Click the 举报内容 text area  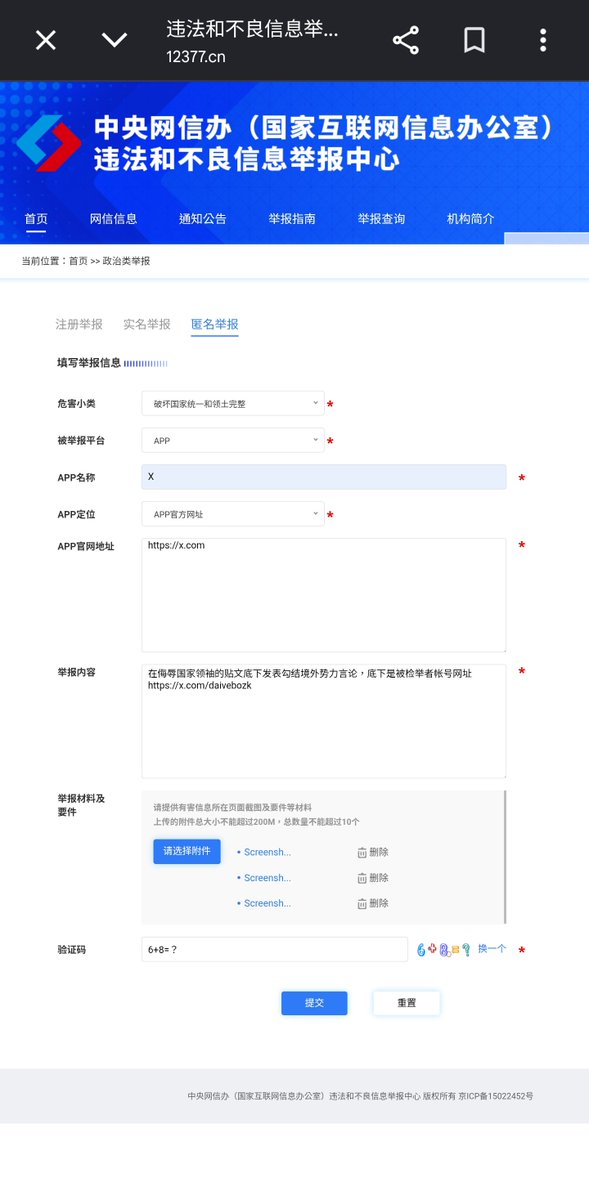[324, 721]
